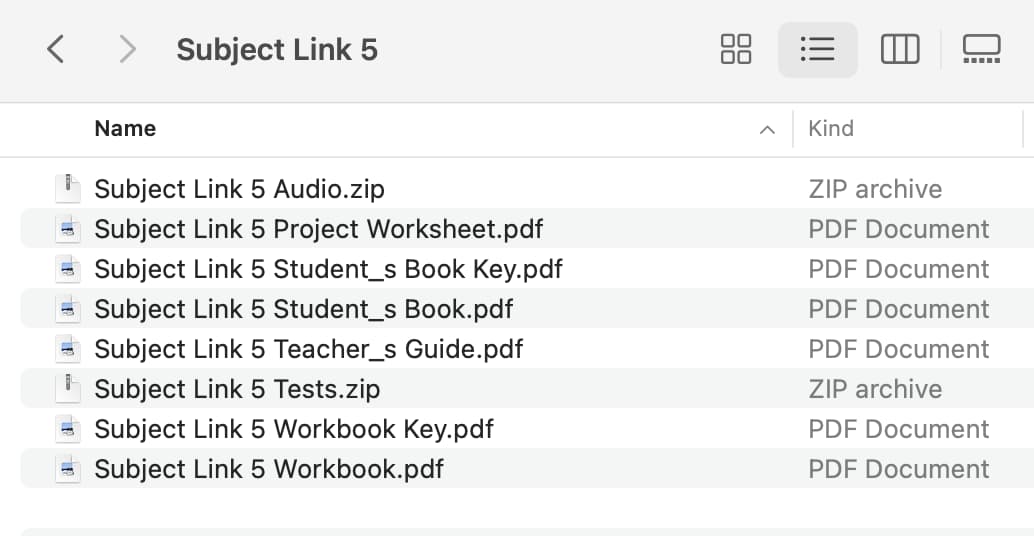1034x536 pixels.
Task: Click the Workbook.pdf file icon
Action: click(x=68, y=469)
